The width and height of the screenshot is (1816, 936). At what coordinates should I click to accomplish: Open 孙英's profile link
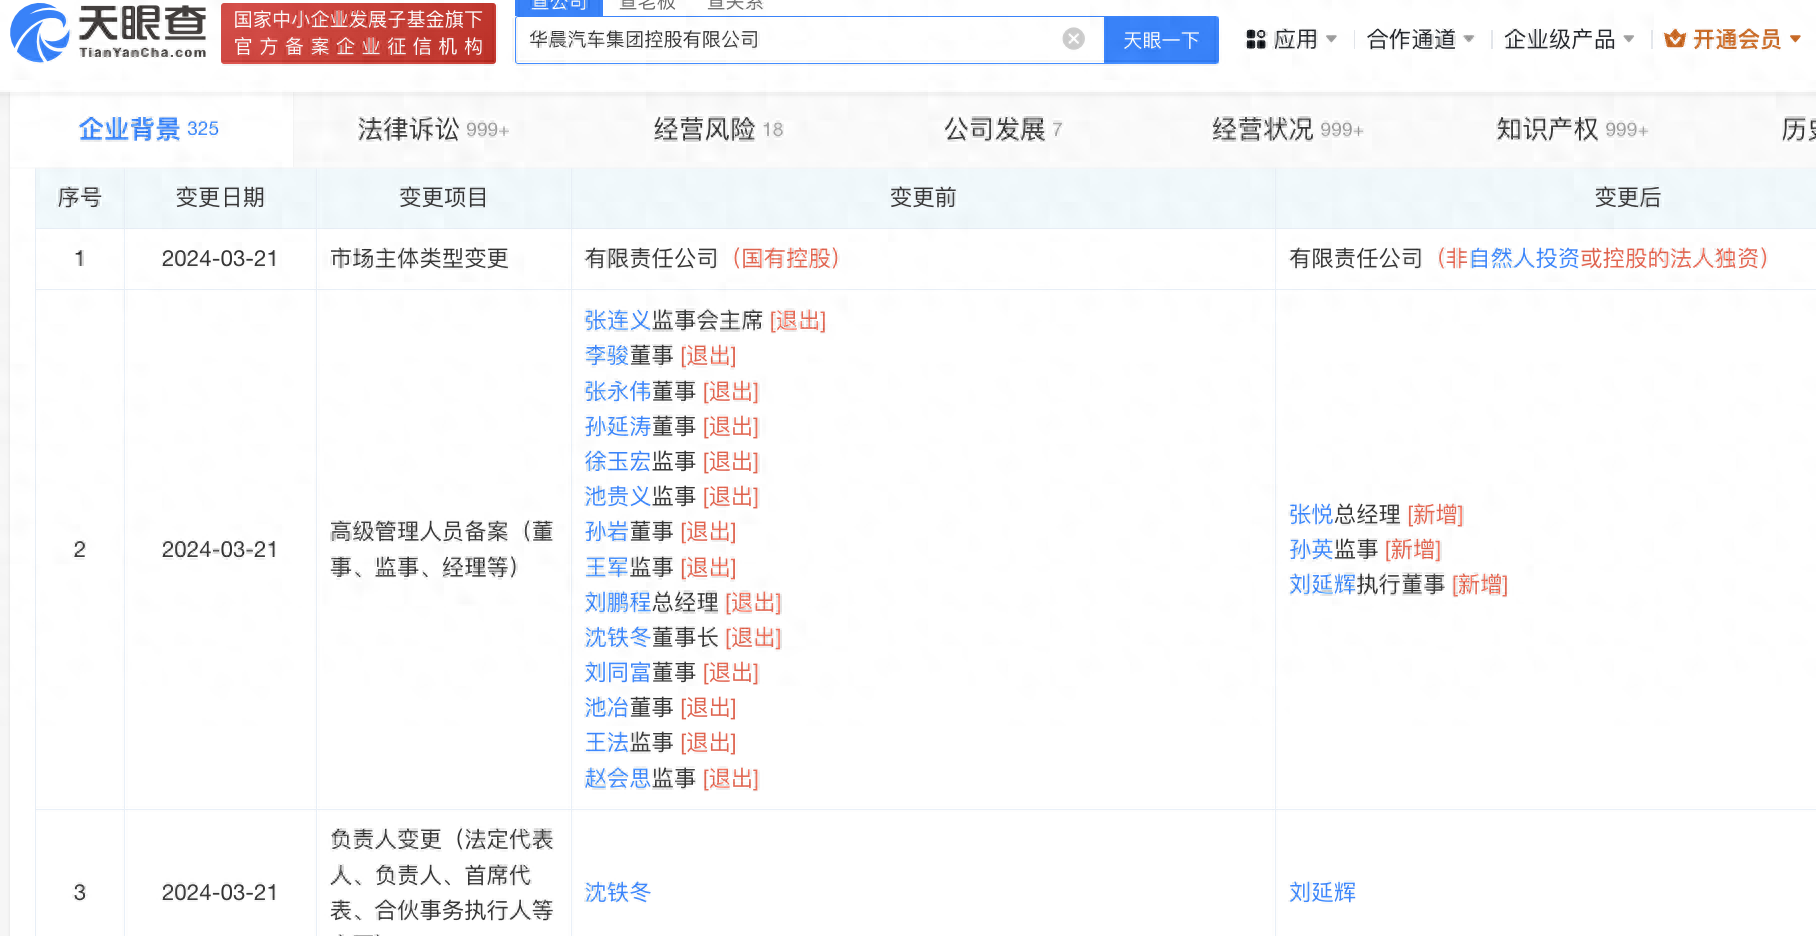(x=1311, y=549)
